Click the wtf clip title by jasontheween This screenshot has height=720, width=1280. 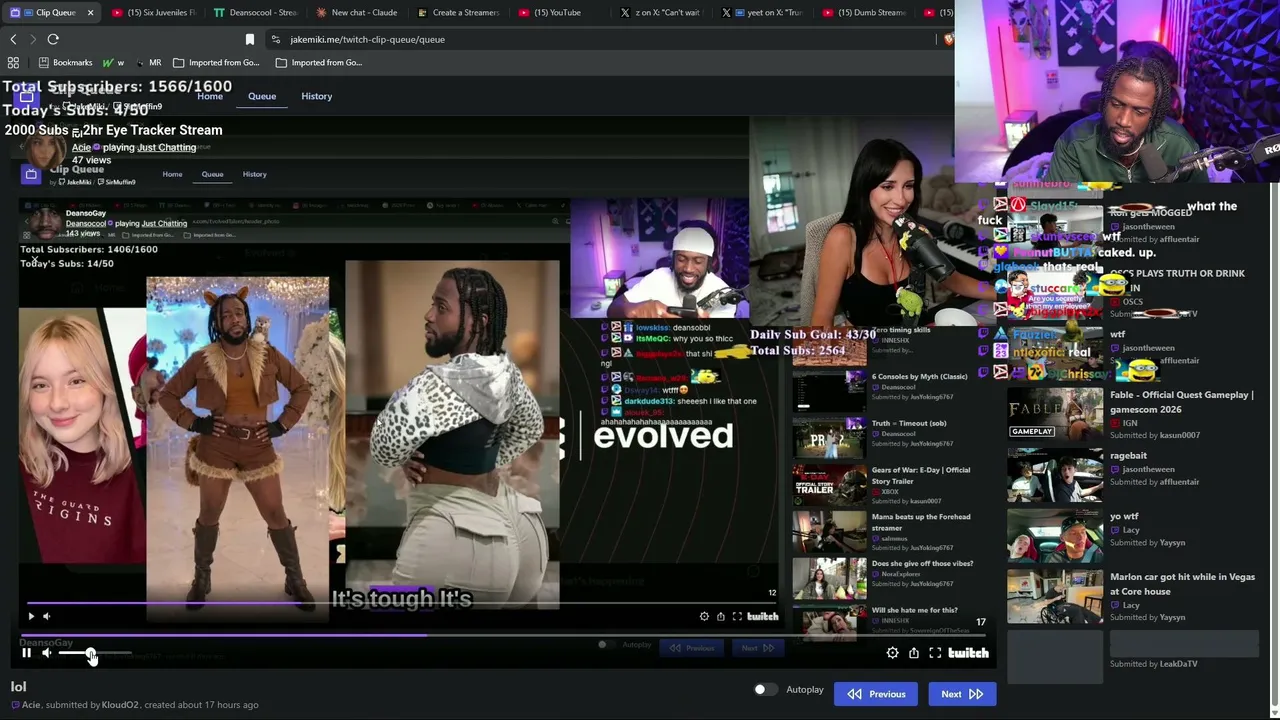(x=1117, y=334)
